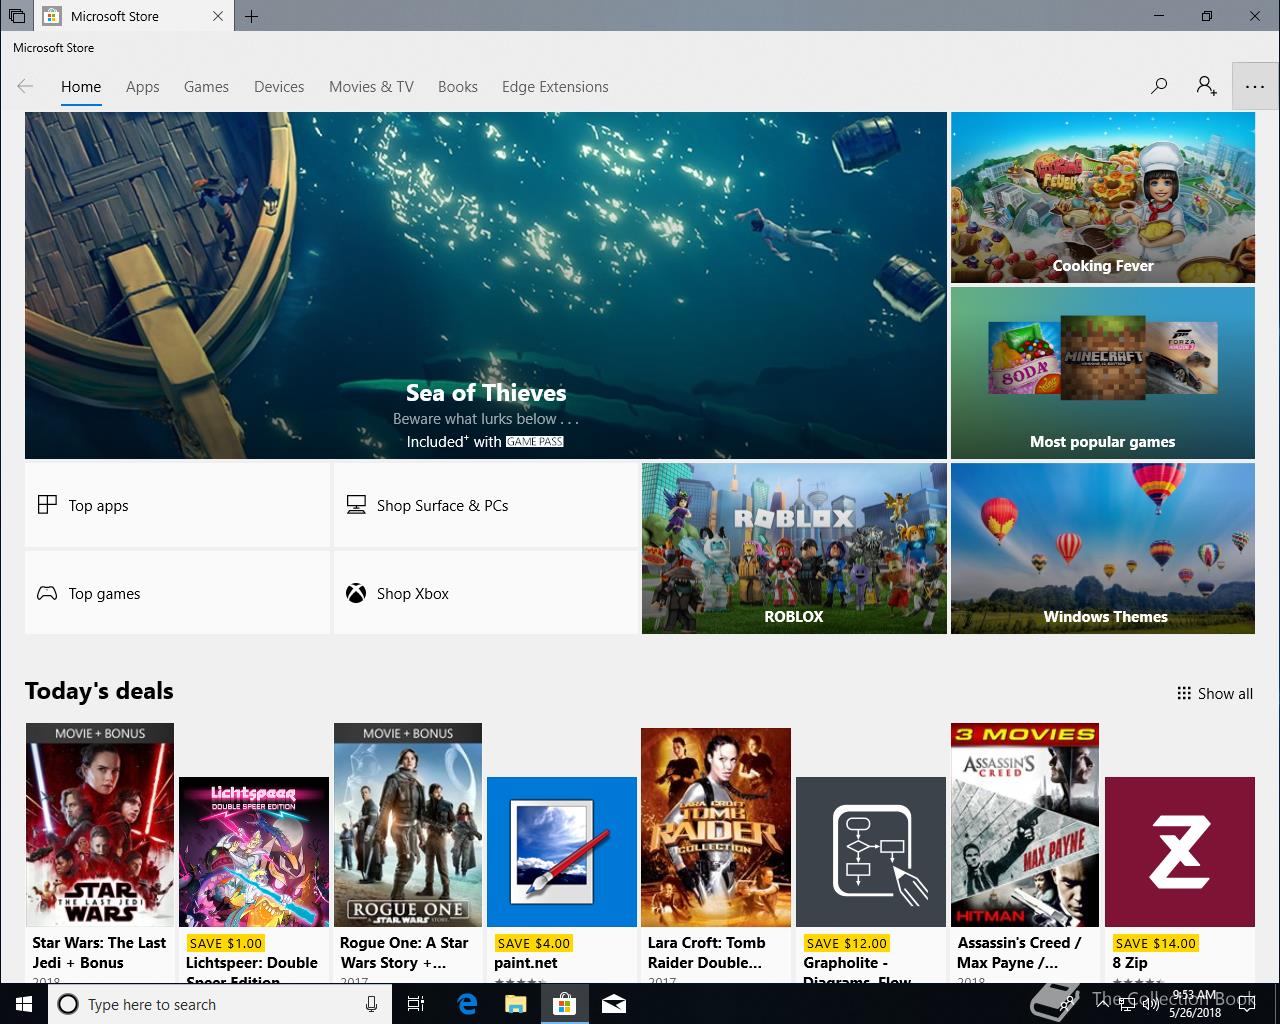The height and width of the screenshot is (1024, 1280).
Task: Open File Explorer from the taskbar
Action: (515, 1004)
